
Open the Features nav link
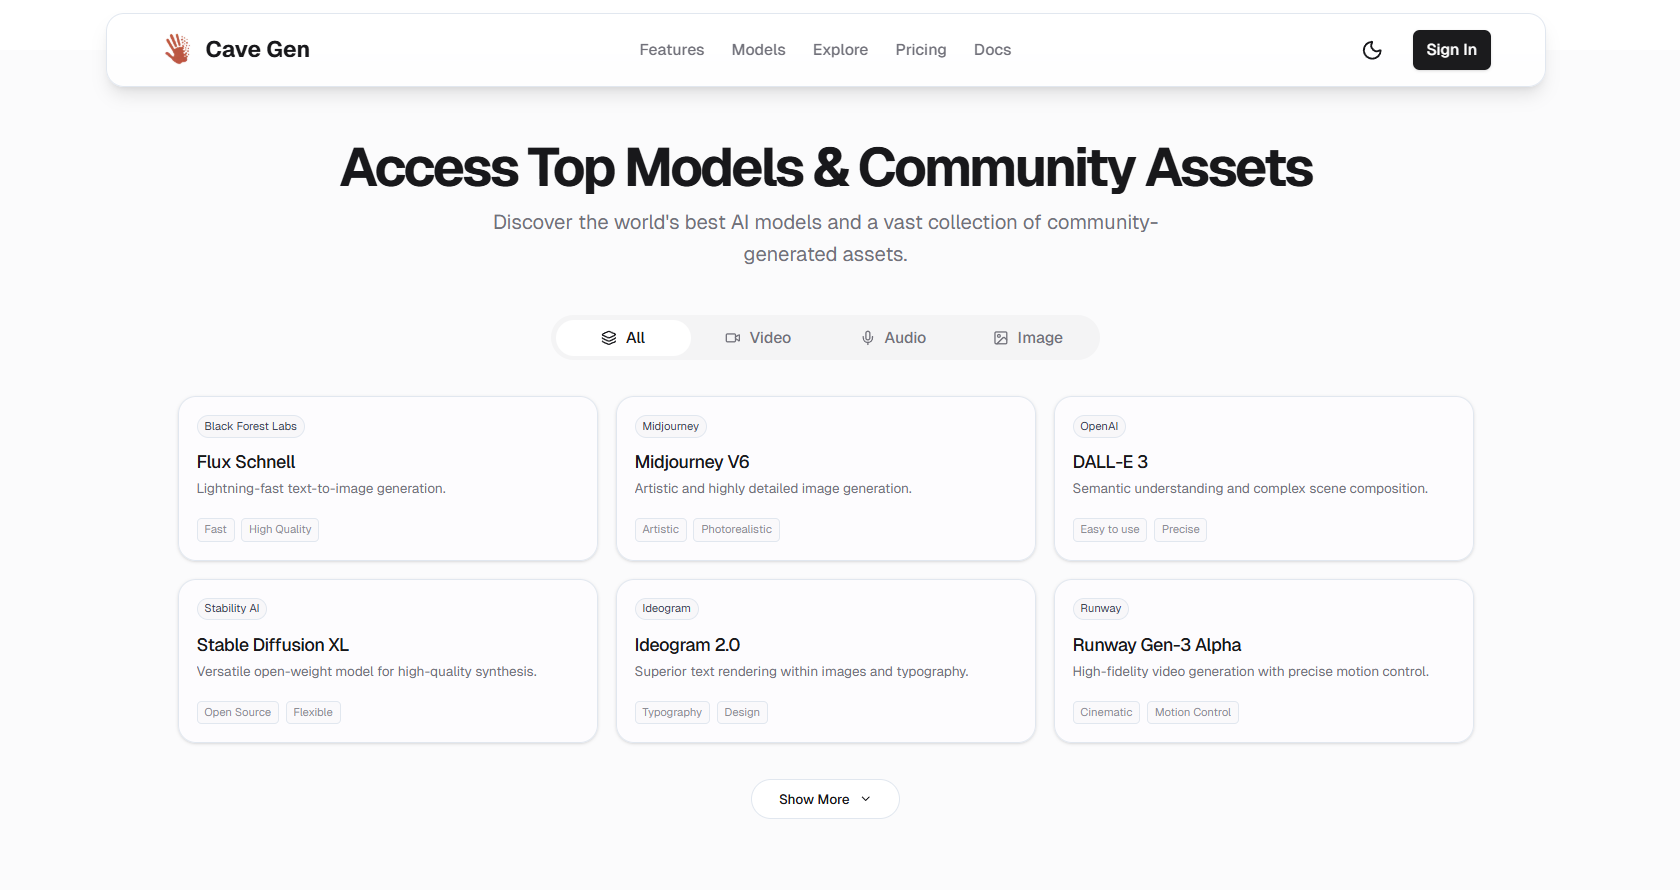click(672, 50)
